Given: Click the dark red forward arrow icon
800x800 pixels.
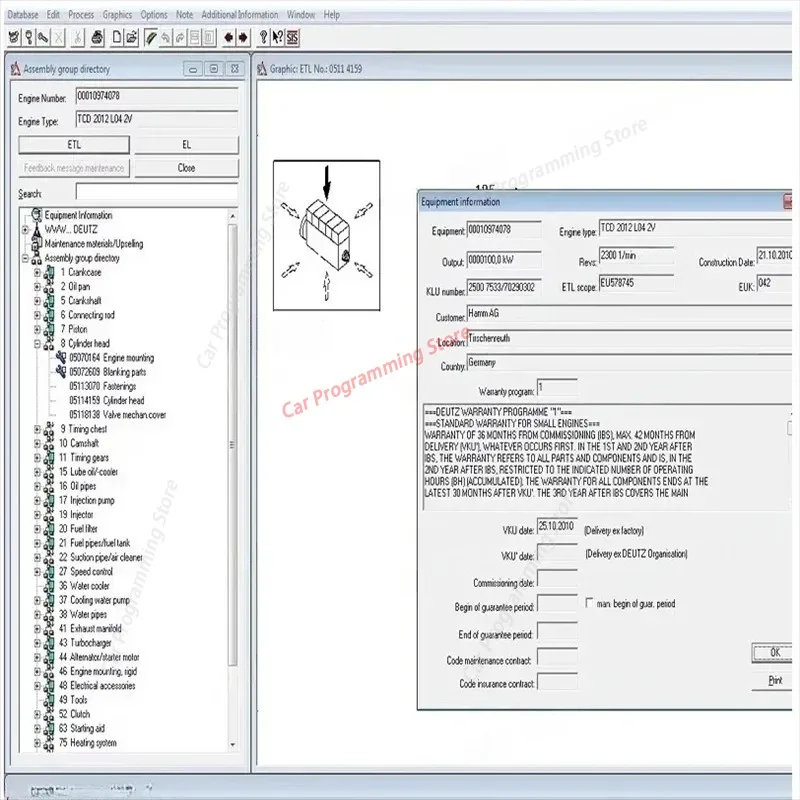Looking at the screenshot, I should pyautogui.click(x=243, y=37).
